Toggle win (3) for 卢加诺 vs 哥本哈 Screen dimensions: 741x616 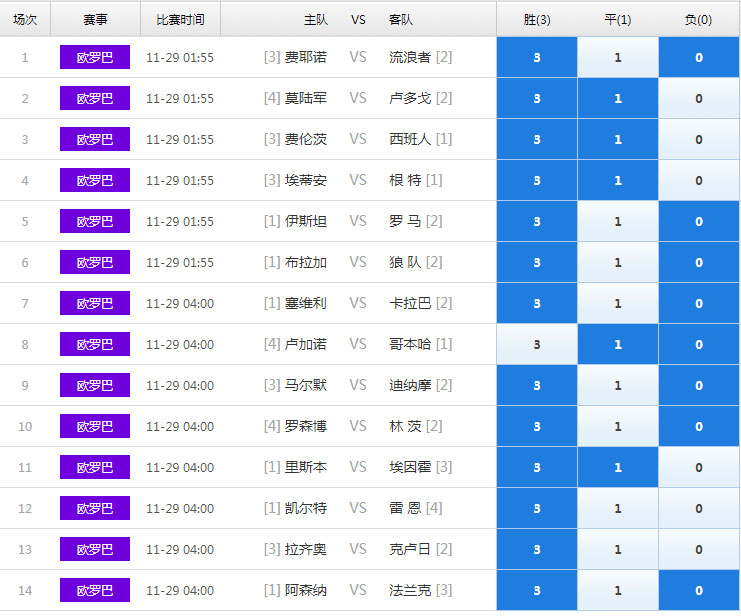point(537,344)
